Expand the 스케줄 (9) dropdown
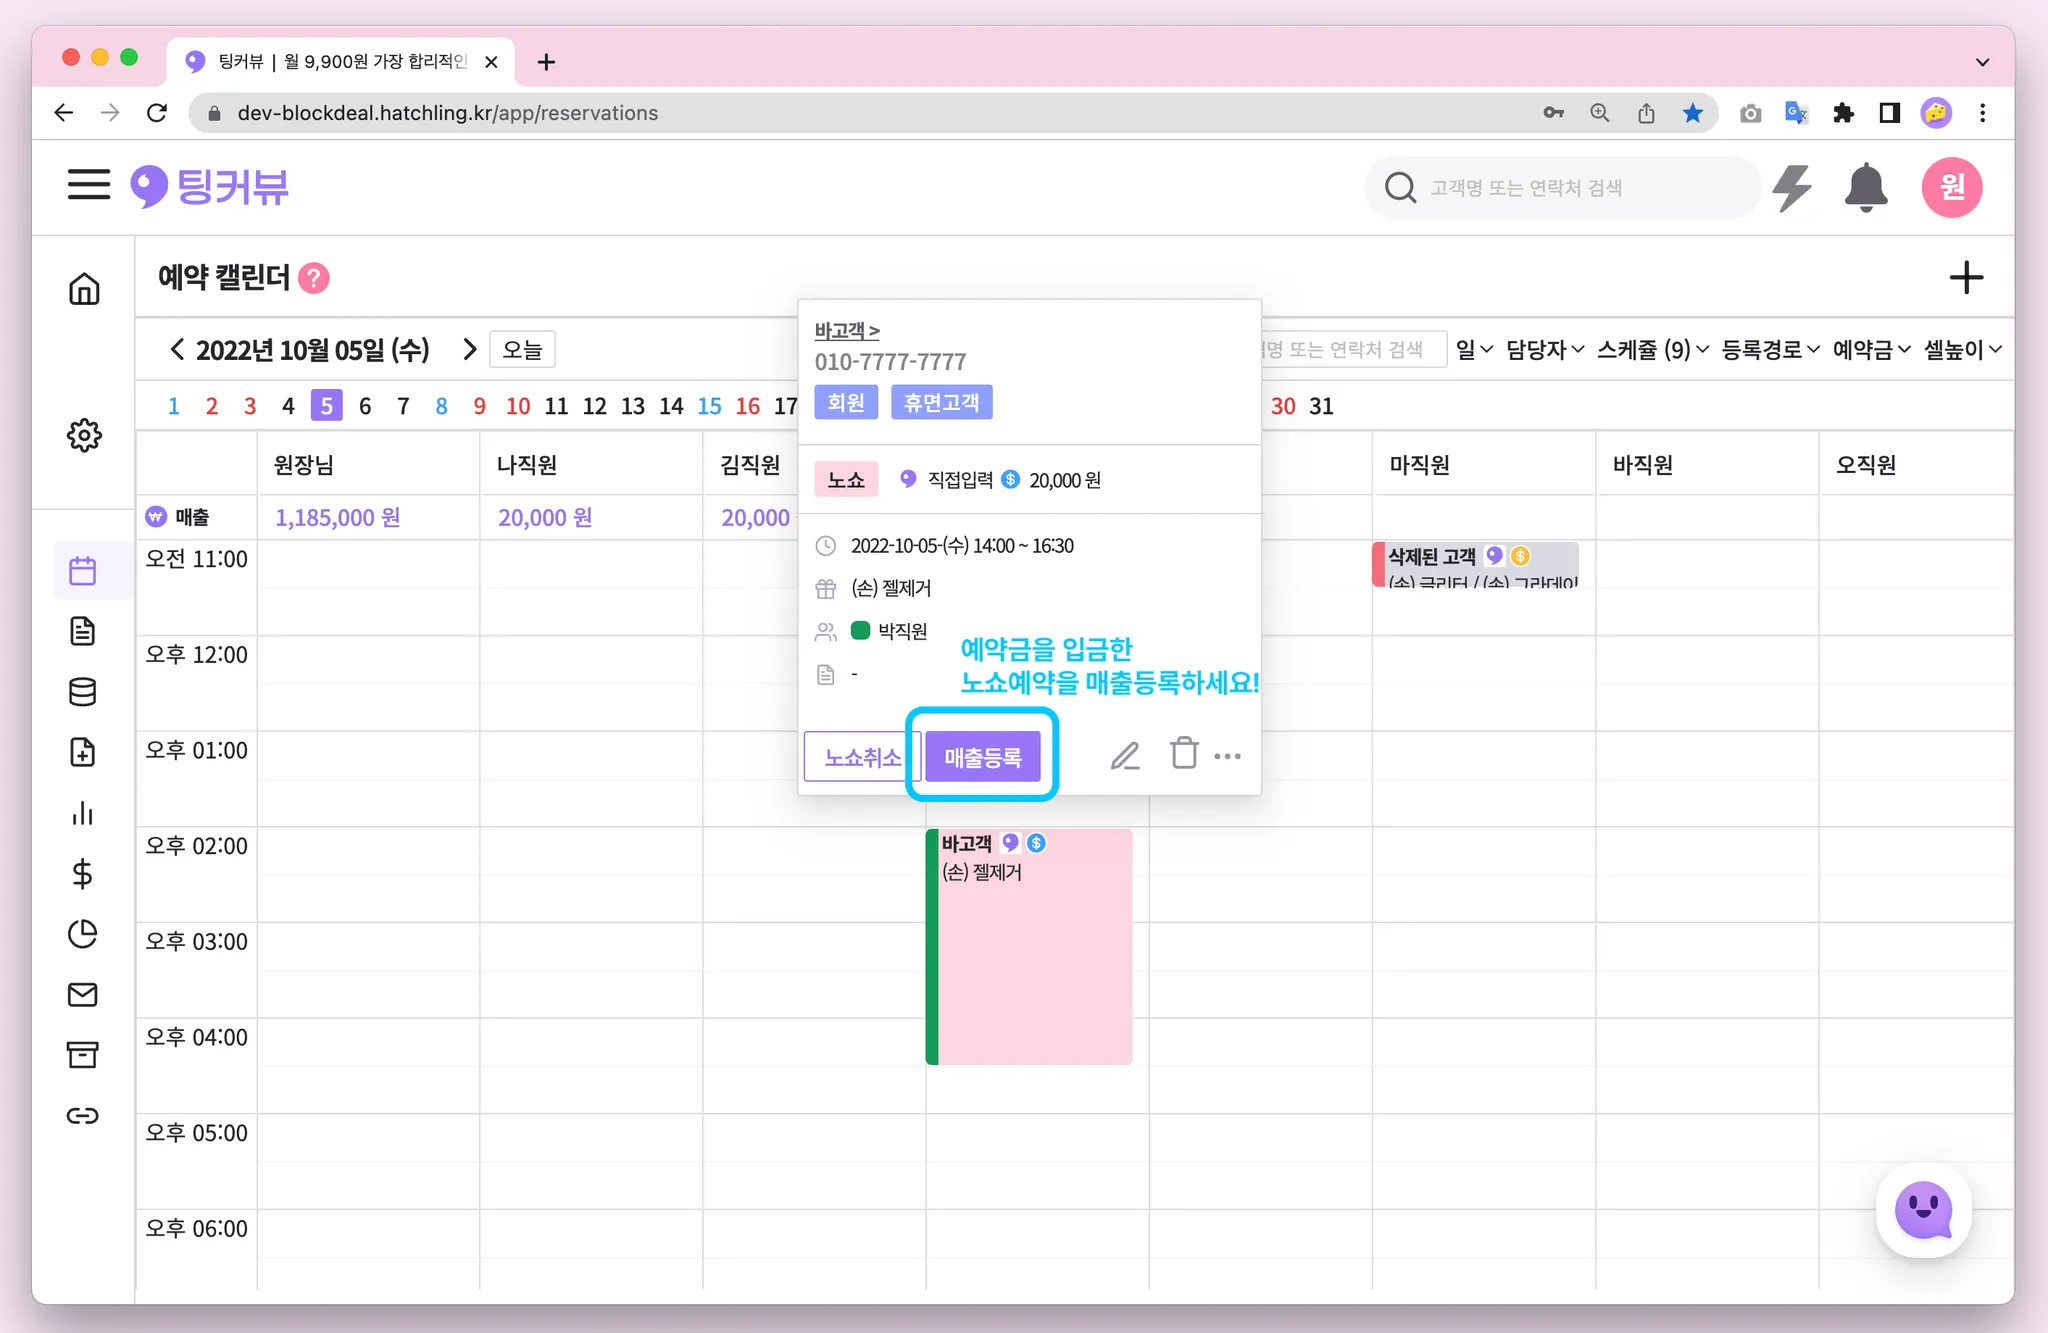Image resolution: width=2048 pixels, height=1333 pixels. click(1652, 350)
